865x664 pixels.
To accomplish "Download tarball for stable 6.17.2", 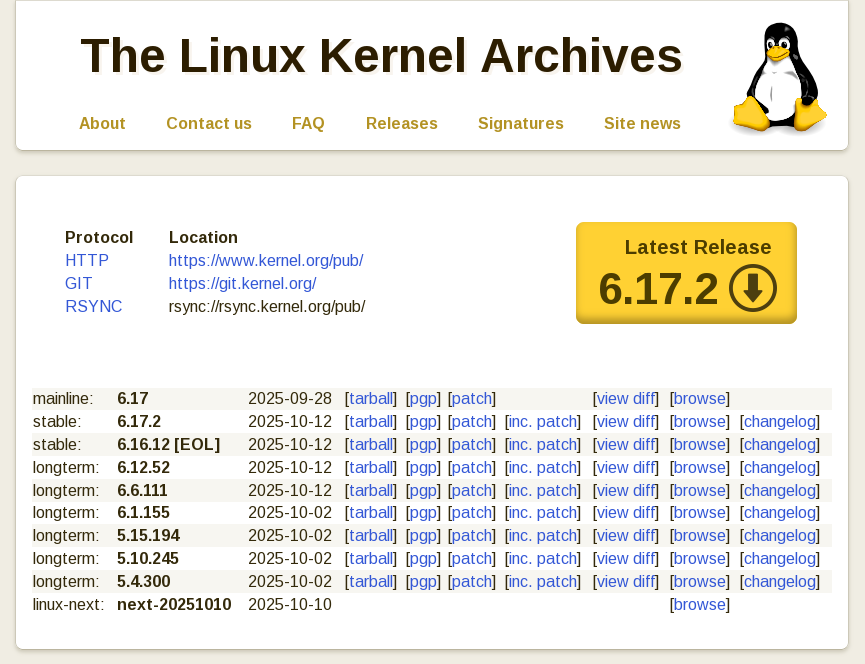I will [x=371, y=422].
